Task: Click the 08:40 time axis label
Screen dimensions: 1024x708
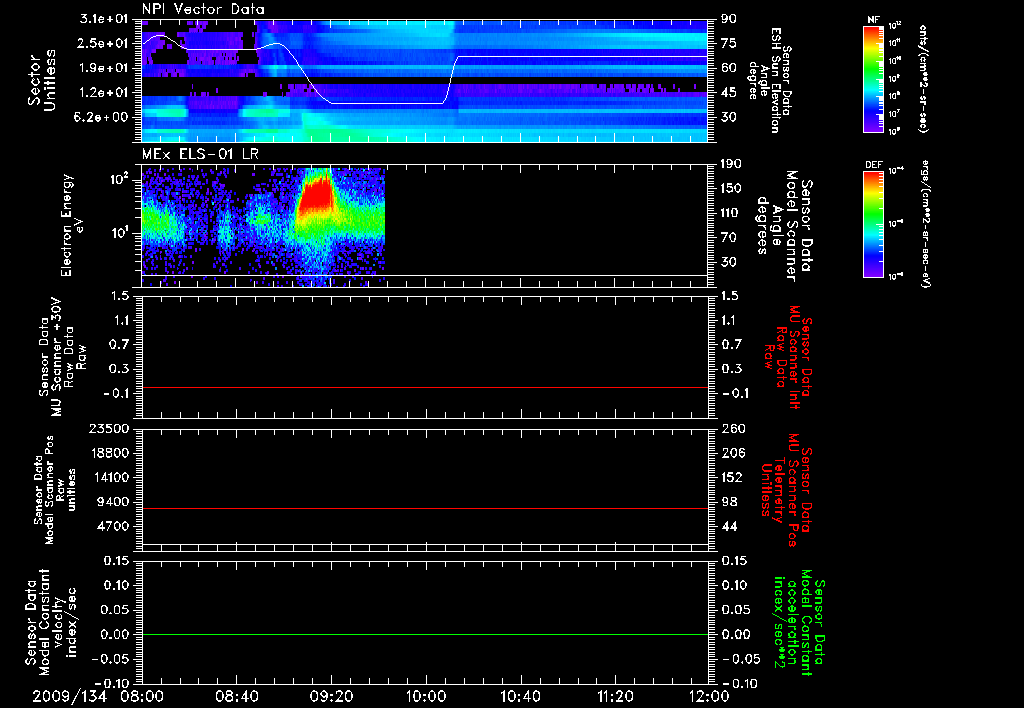Action: coord(236,696)
